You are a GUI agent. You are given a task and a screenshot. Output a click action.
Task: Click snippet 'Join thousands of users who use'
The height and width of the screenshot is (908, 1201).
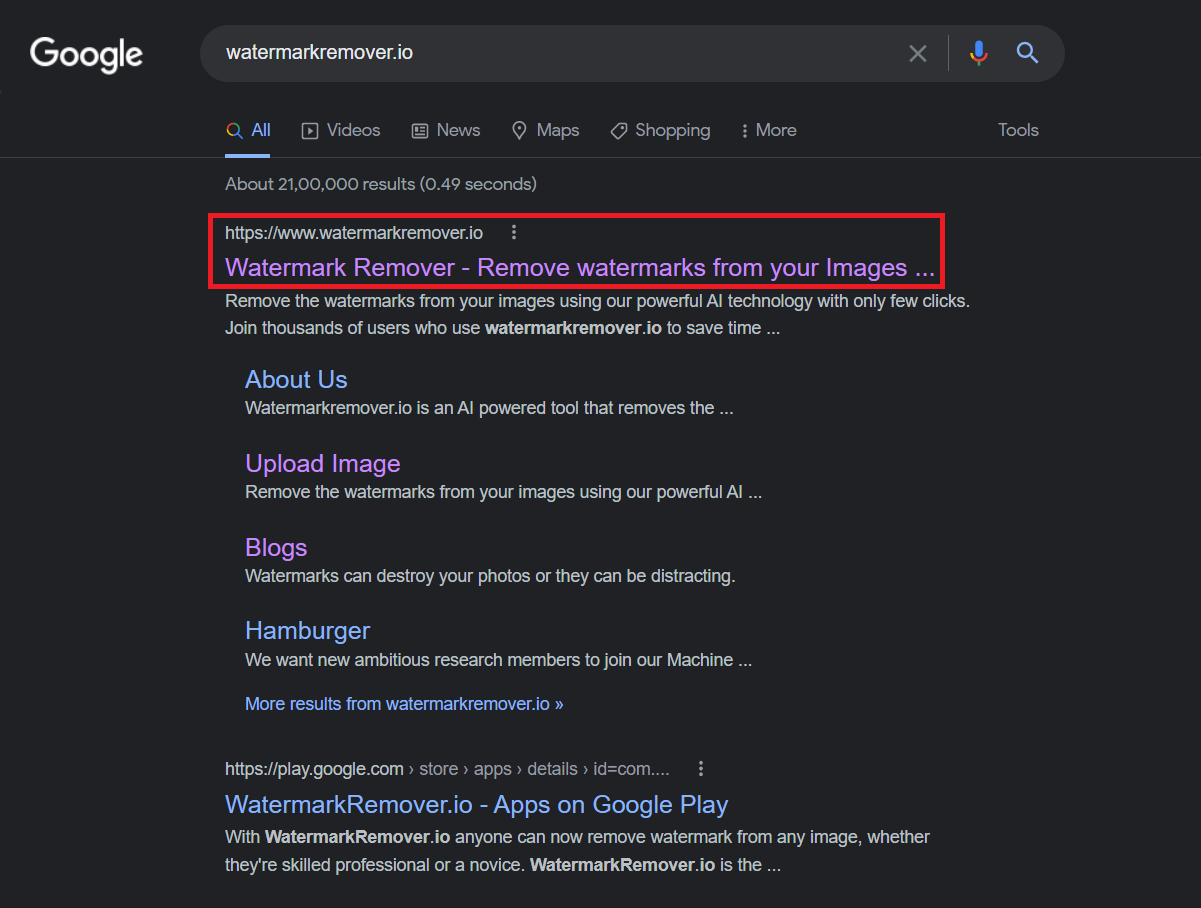point(502,328)
